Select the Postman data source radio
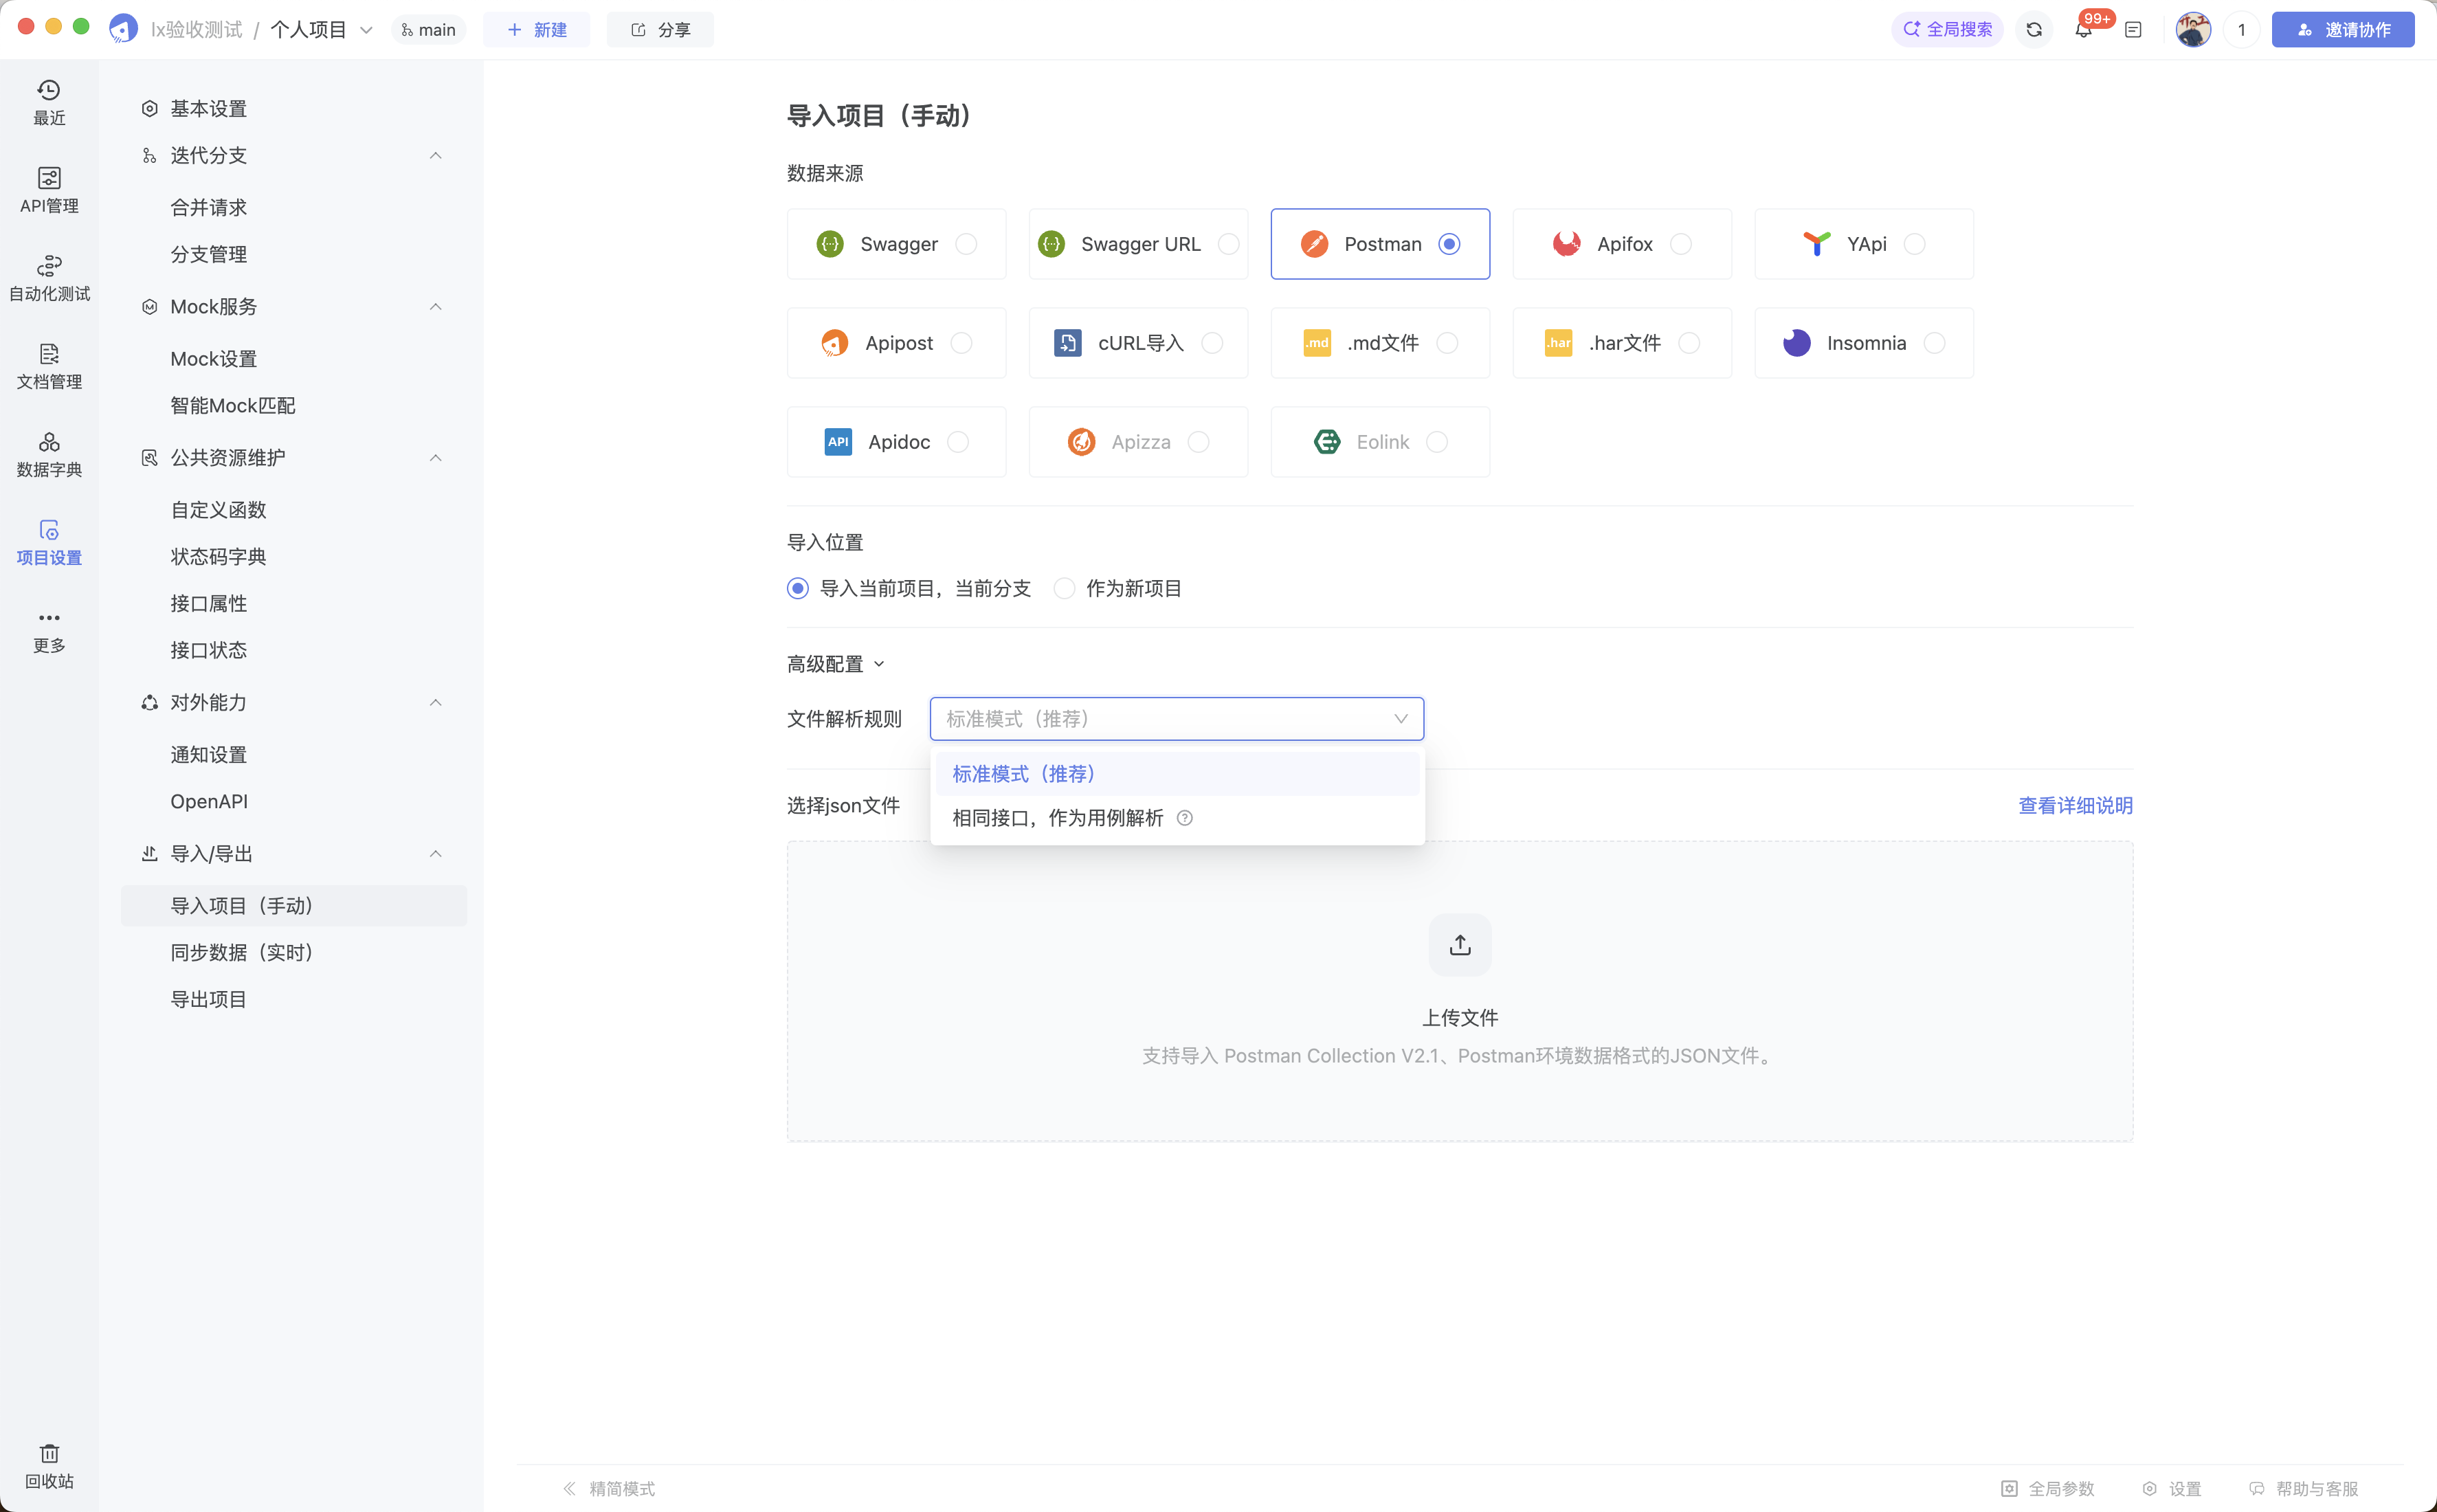Image resolution: width=2437 pixels, height=1512 pixels. pyautogui.click(x=1449, y=244)
